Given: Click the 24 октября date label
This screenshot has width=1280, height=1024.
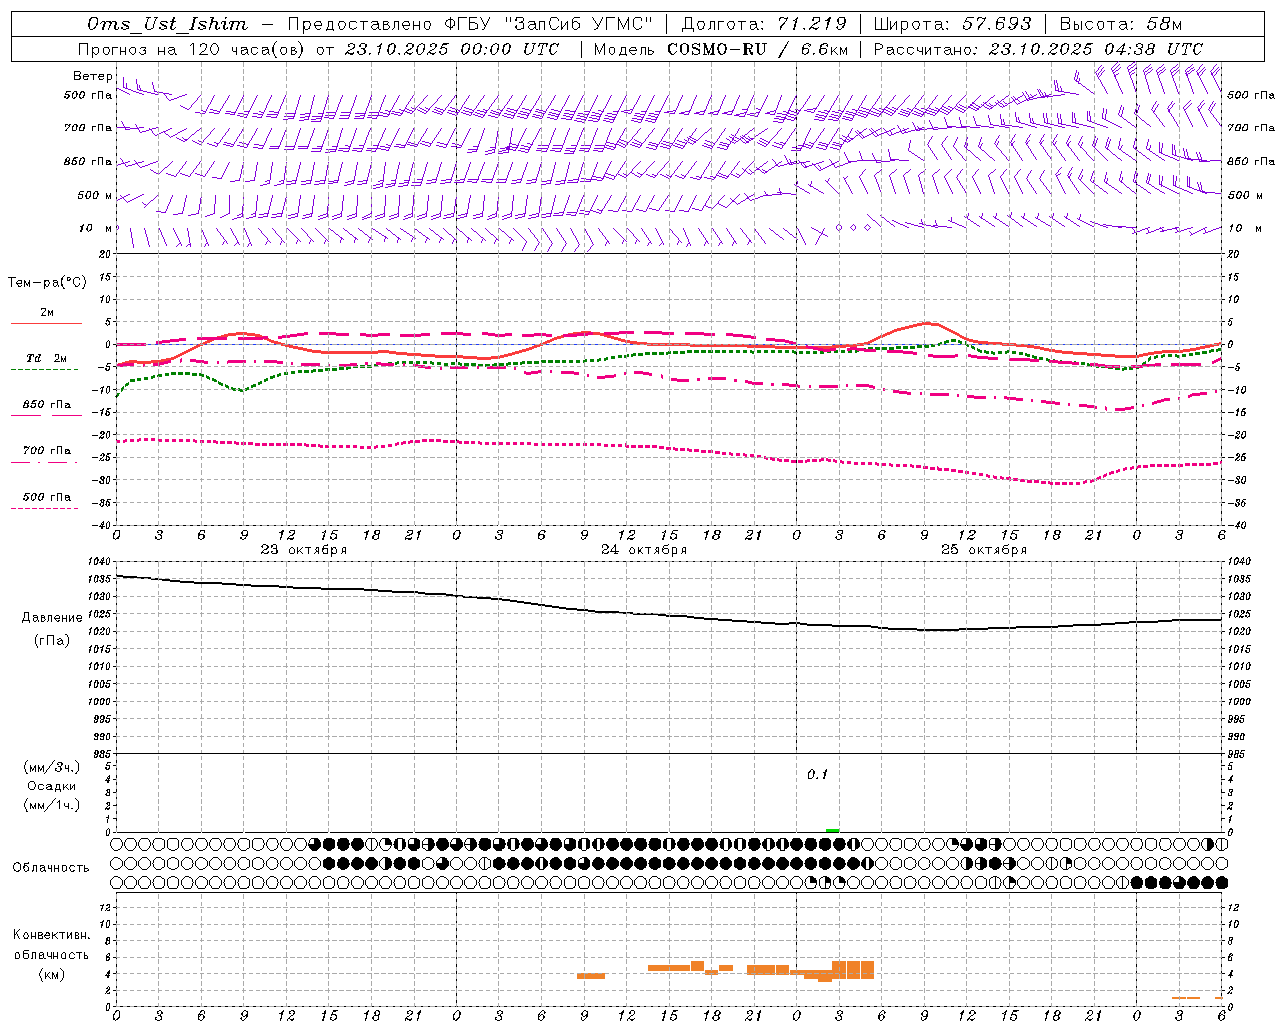Looking at the screenshot, I should 644,549.
